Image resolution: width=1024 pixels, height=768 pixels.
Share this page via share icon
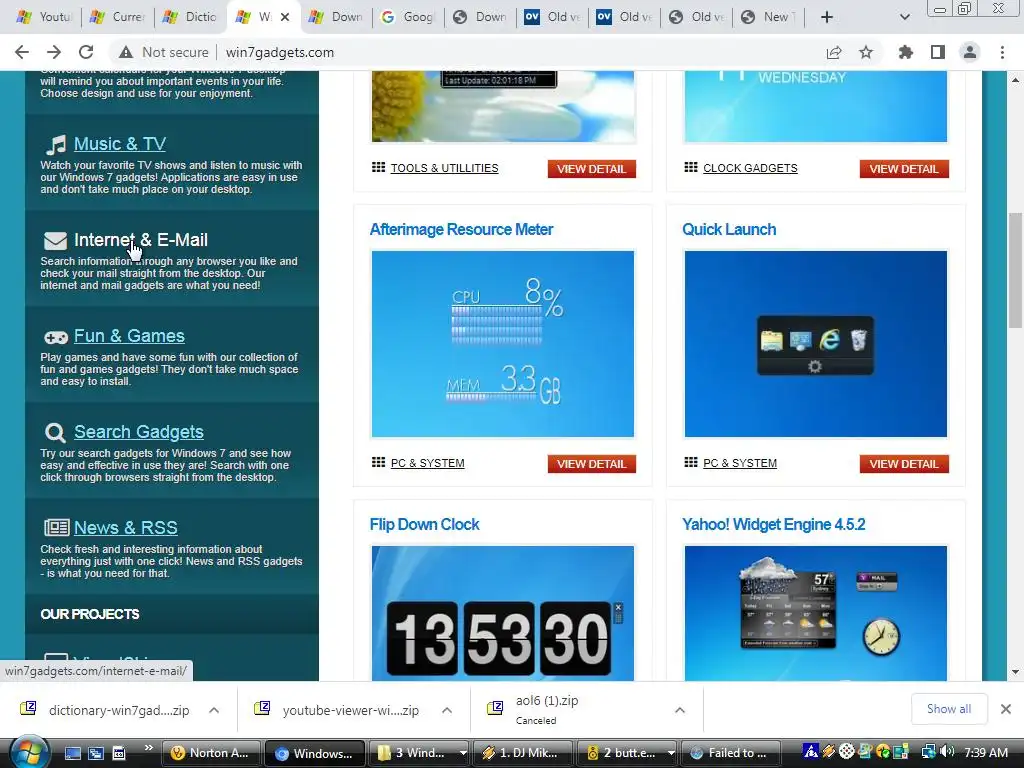pos(833,52)
